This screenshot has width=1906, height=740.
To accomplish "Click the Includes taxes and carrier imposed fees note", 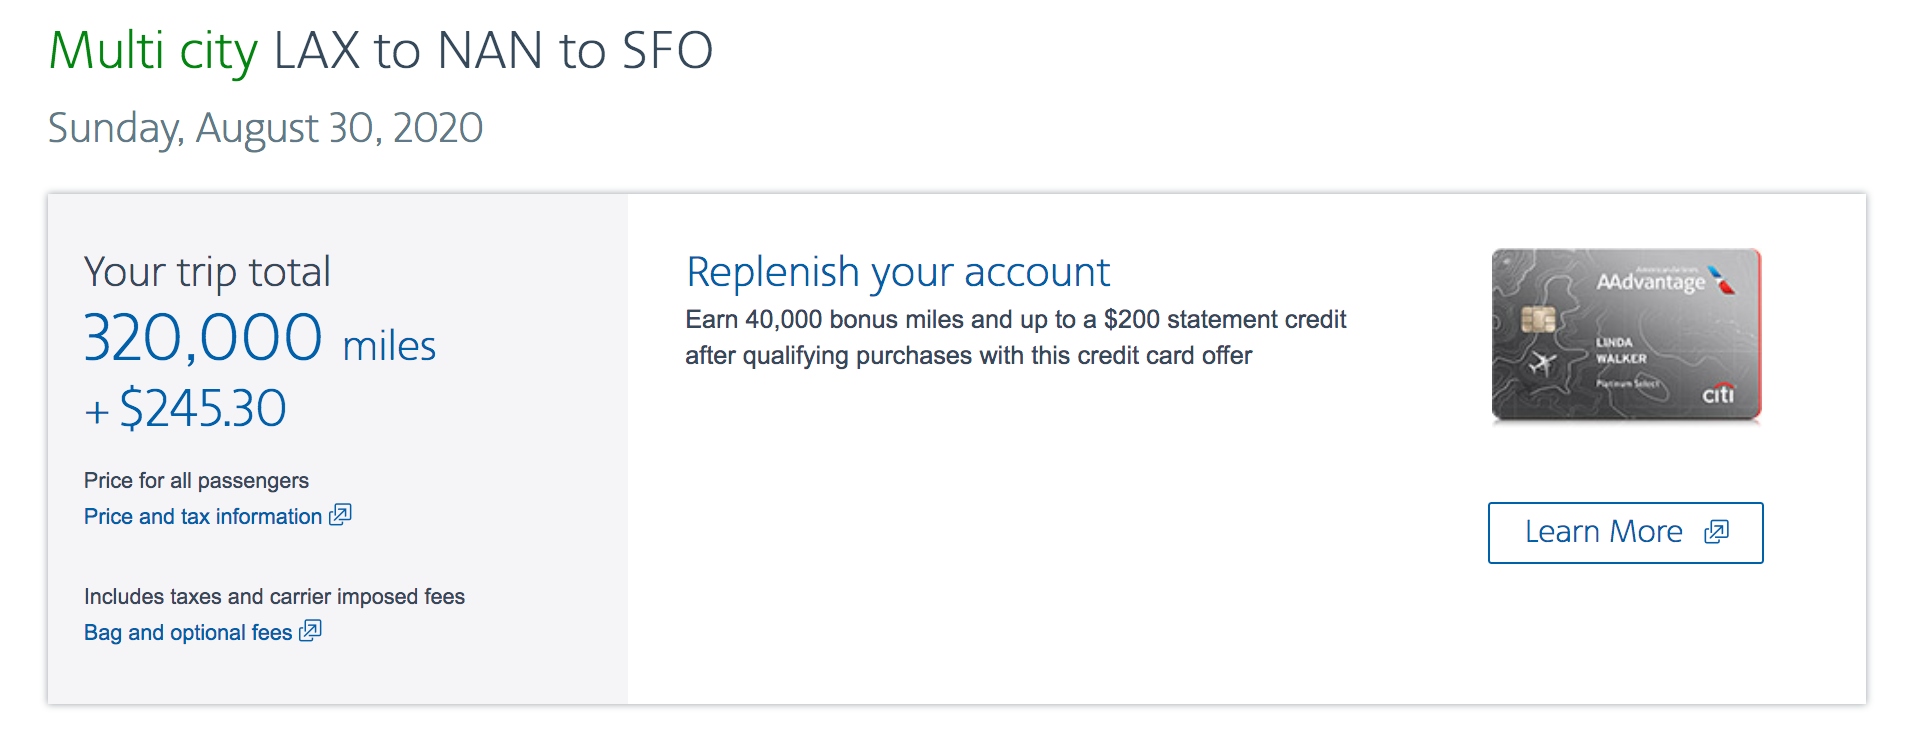I will point(274,597).
